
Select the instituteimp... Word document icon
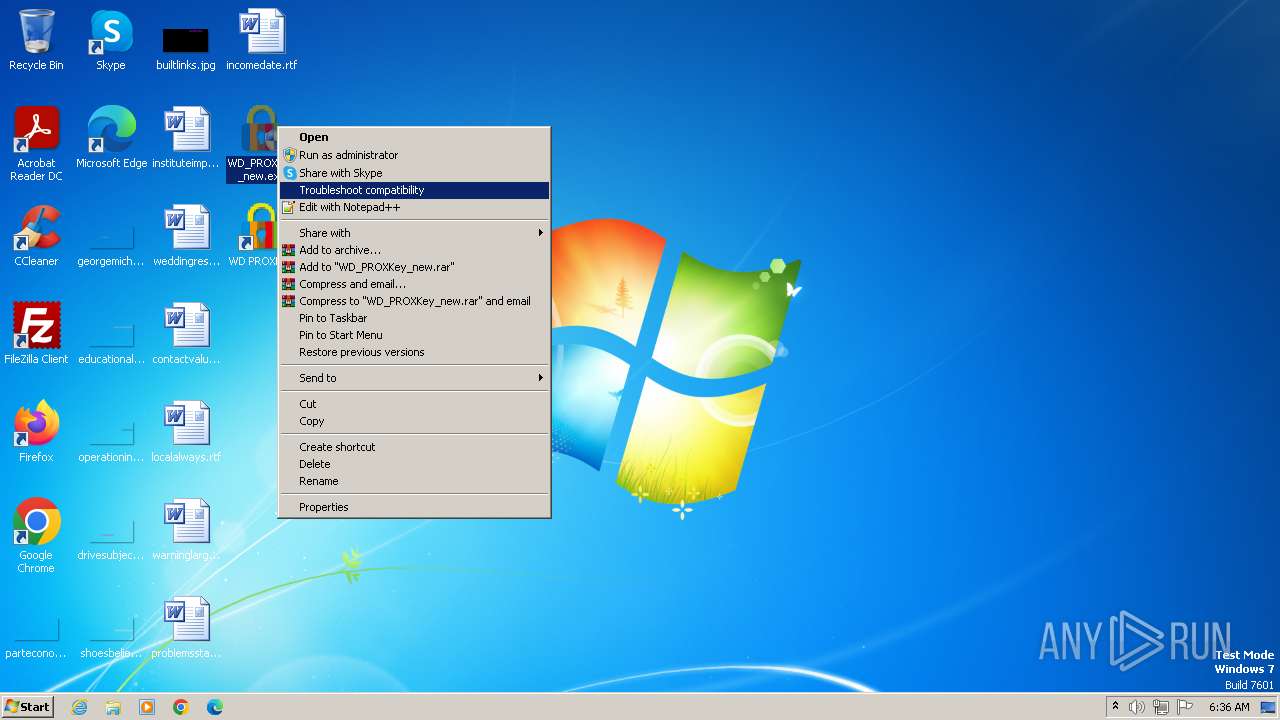tap(186, 138)
